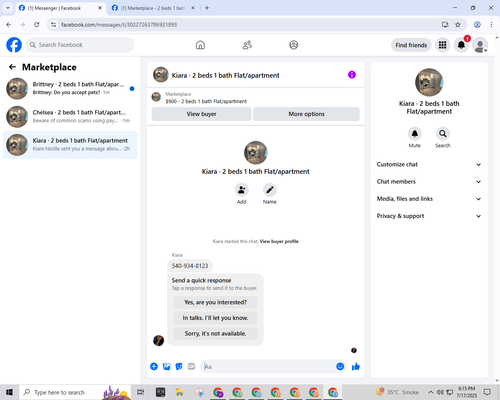The width and height of the screenshot is (500, 400).
Task: Open Windows Start menu
Action: click(x=9, y=392)
